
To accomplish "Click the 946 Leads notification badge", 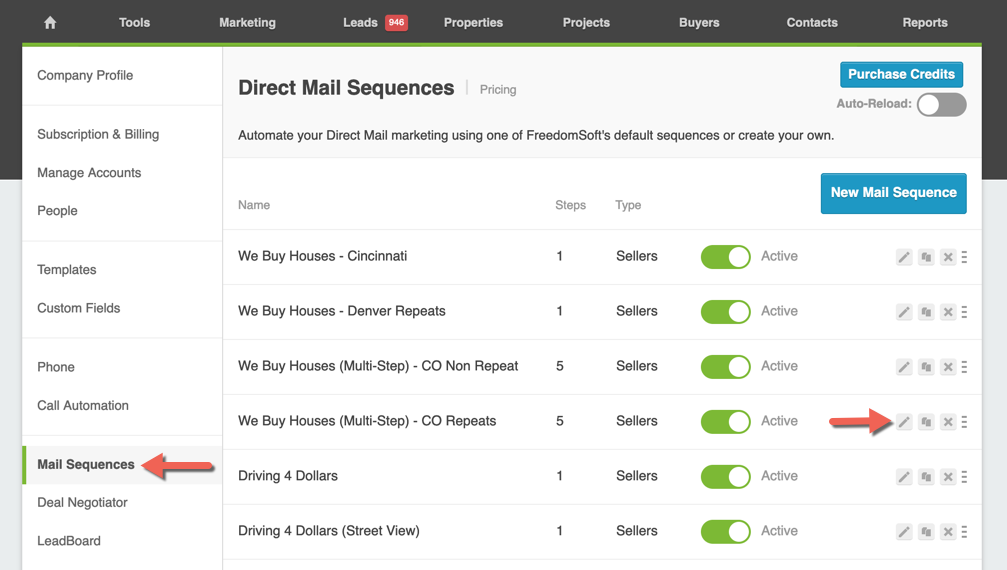I will coord(396,22).
